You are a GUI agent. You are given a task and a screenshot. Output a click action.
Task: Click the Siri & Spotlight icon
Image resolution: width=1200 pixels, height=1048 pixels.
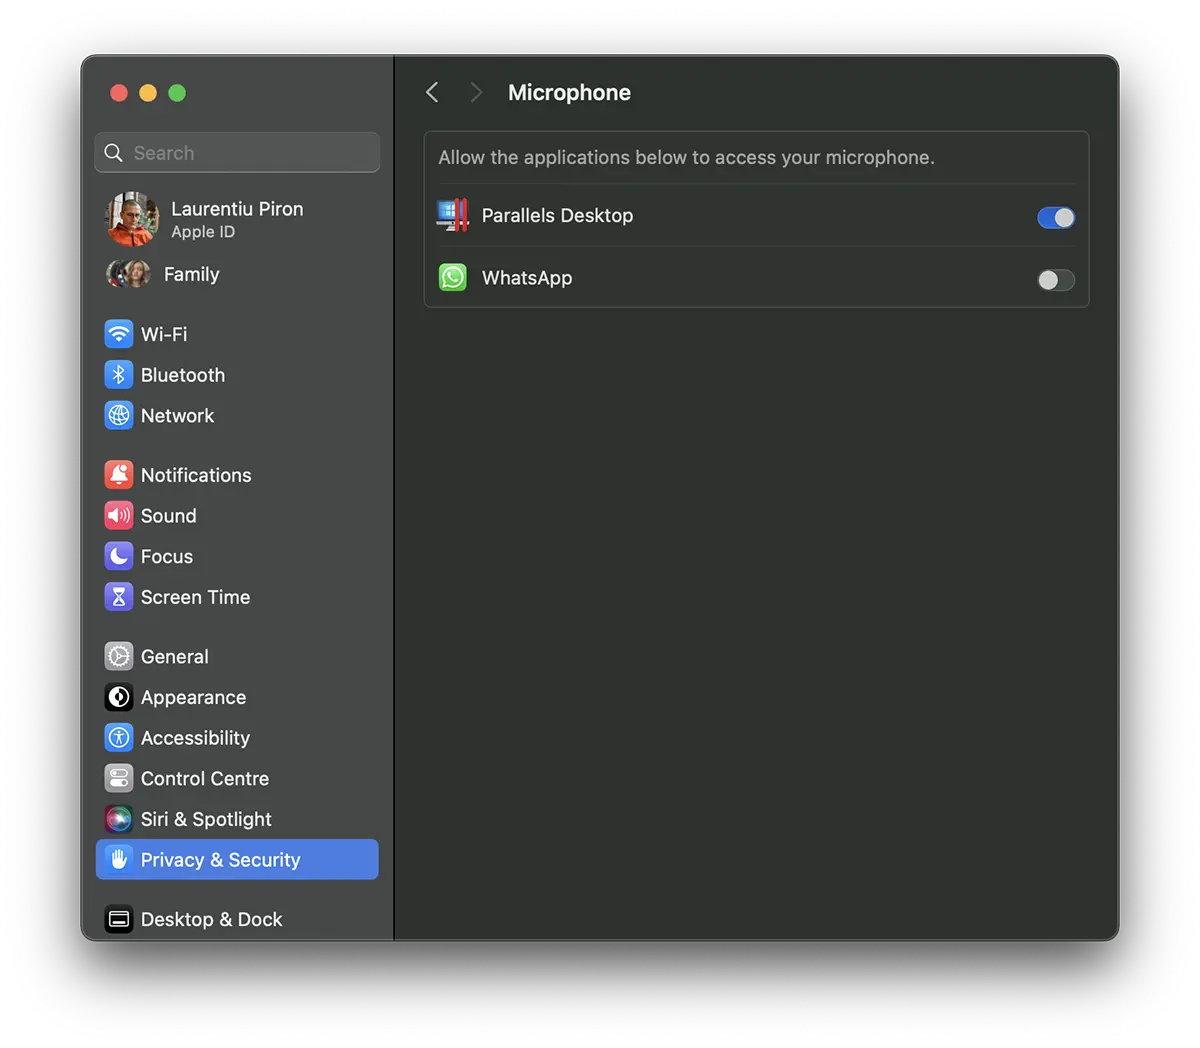click(x=119, y=819)
